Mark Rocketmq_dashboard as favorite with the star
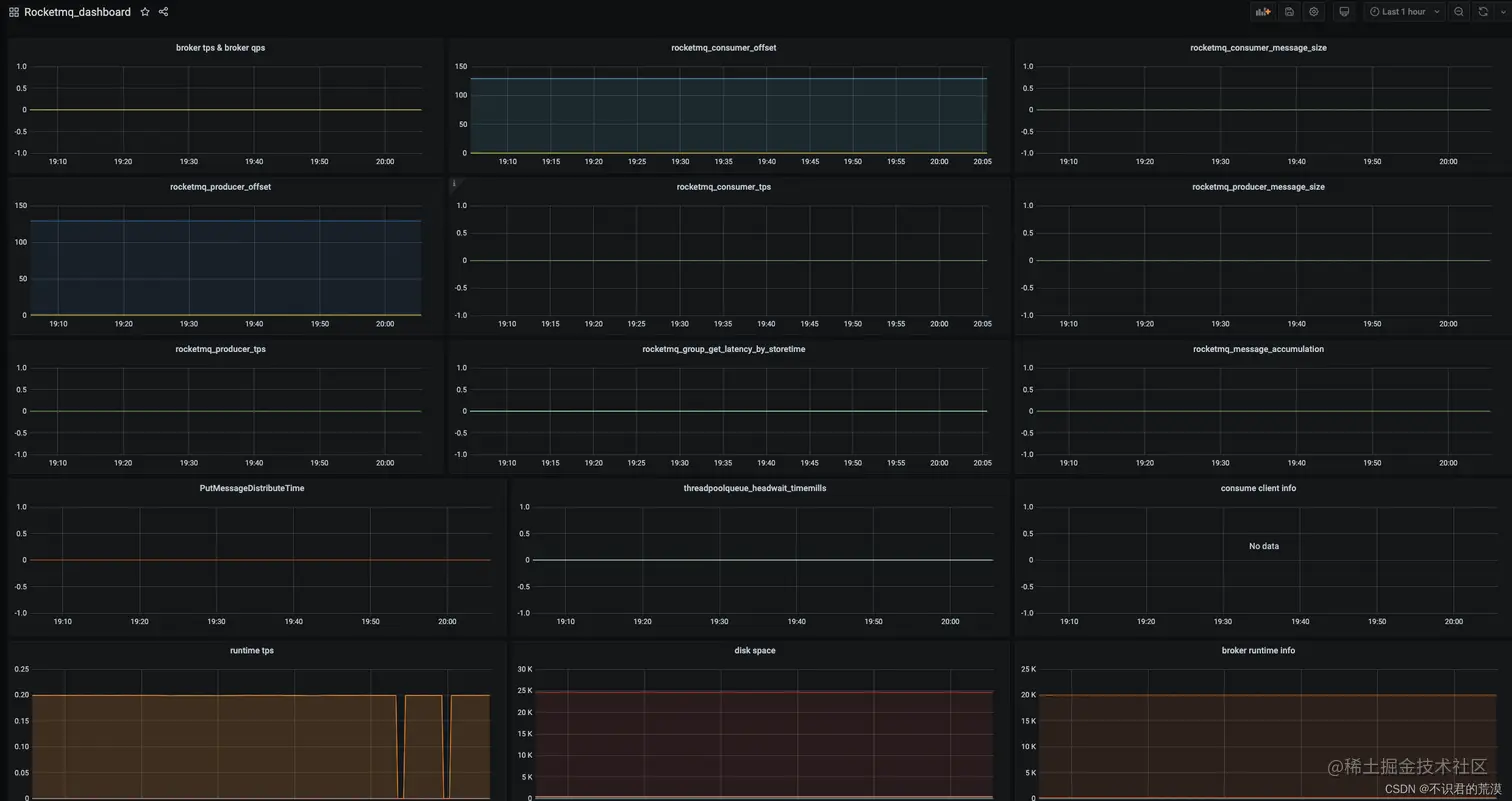The image size is (1512, 801). pos(145,12)
